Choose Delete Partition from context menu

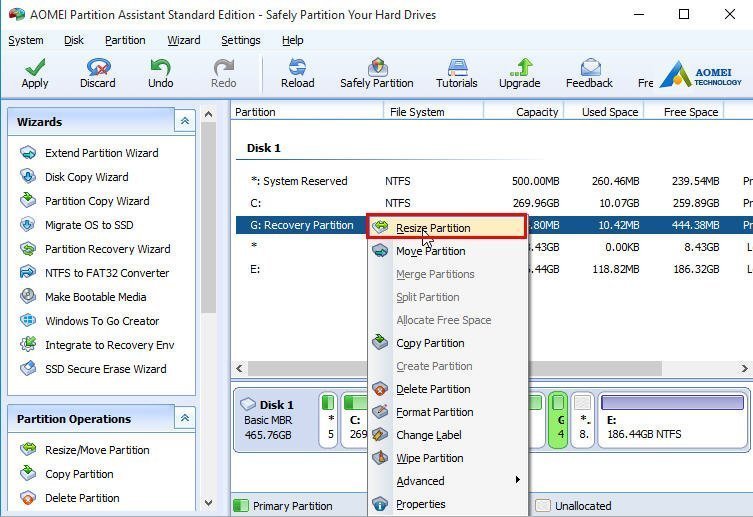tap(448, 389)
